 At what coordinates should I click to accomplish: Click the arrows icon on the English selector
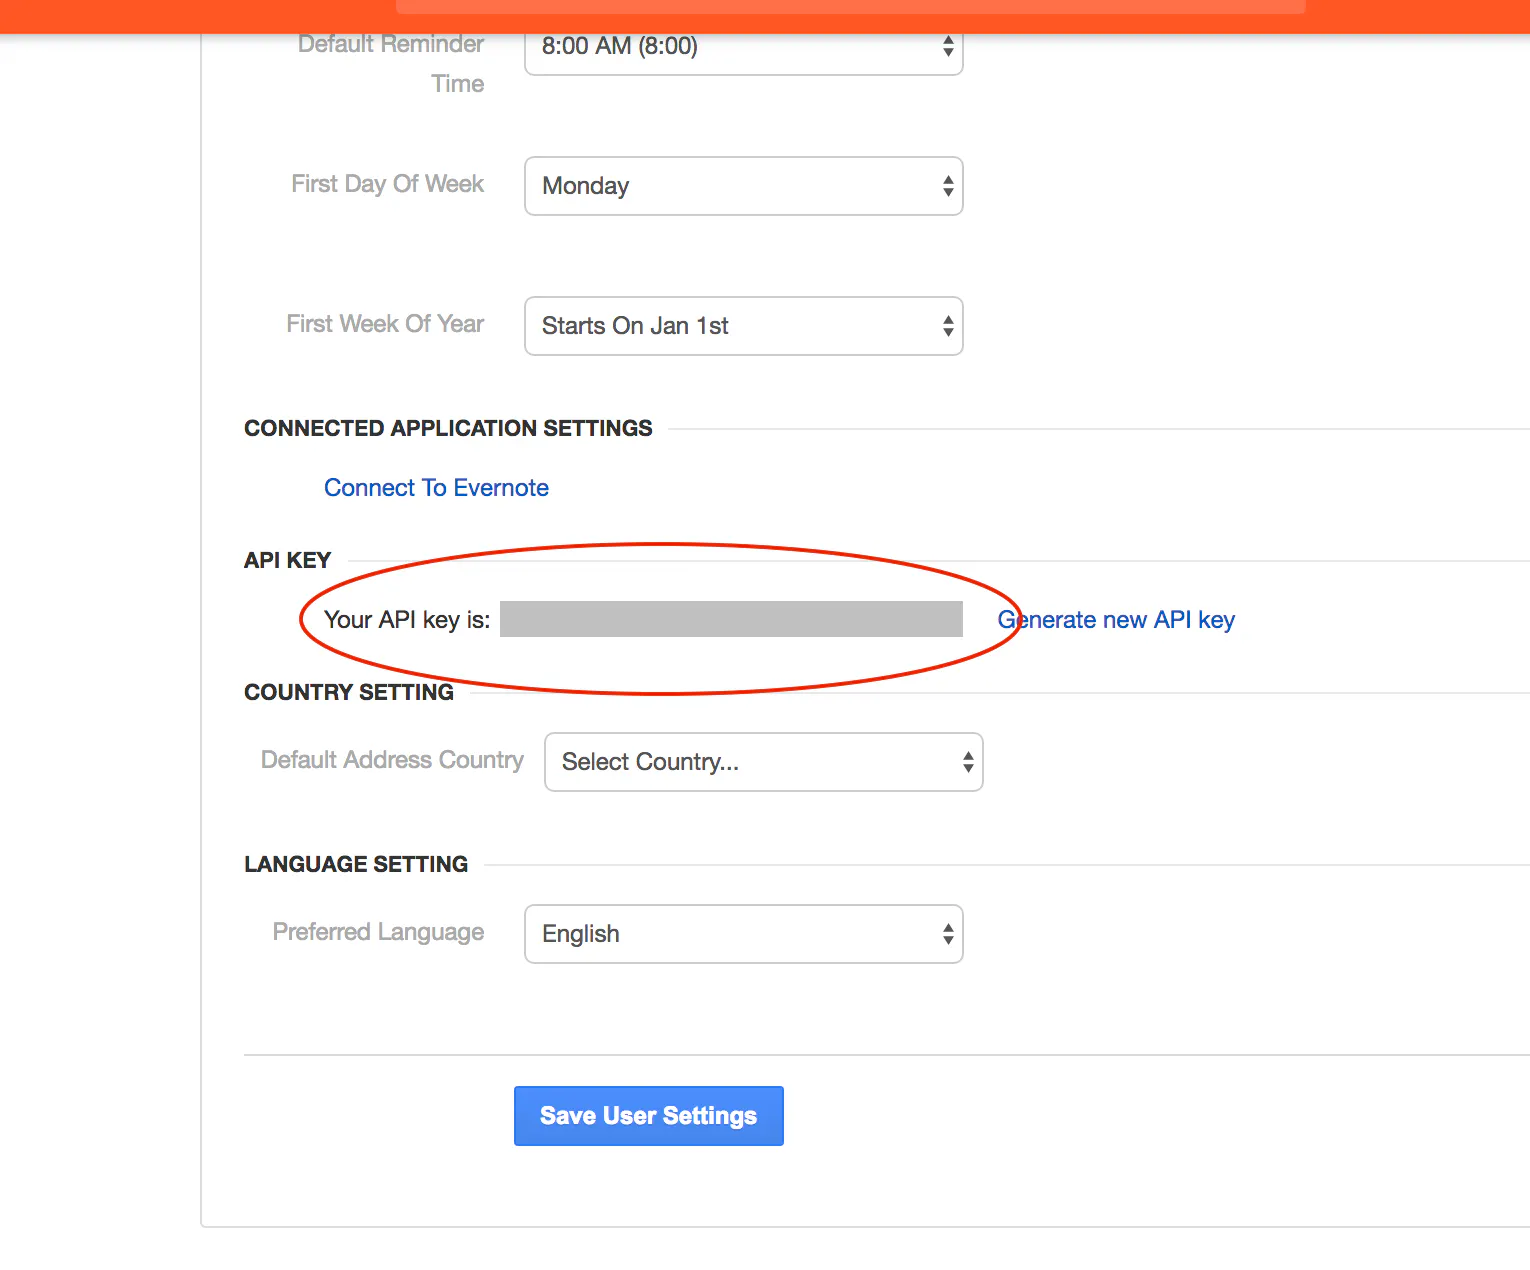click(948, 934)
